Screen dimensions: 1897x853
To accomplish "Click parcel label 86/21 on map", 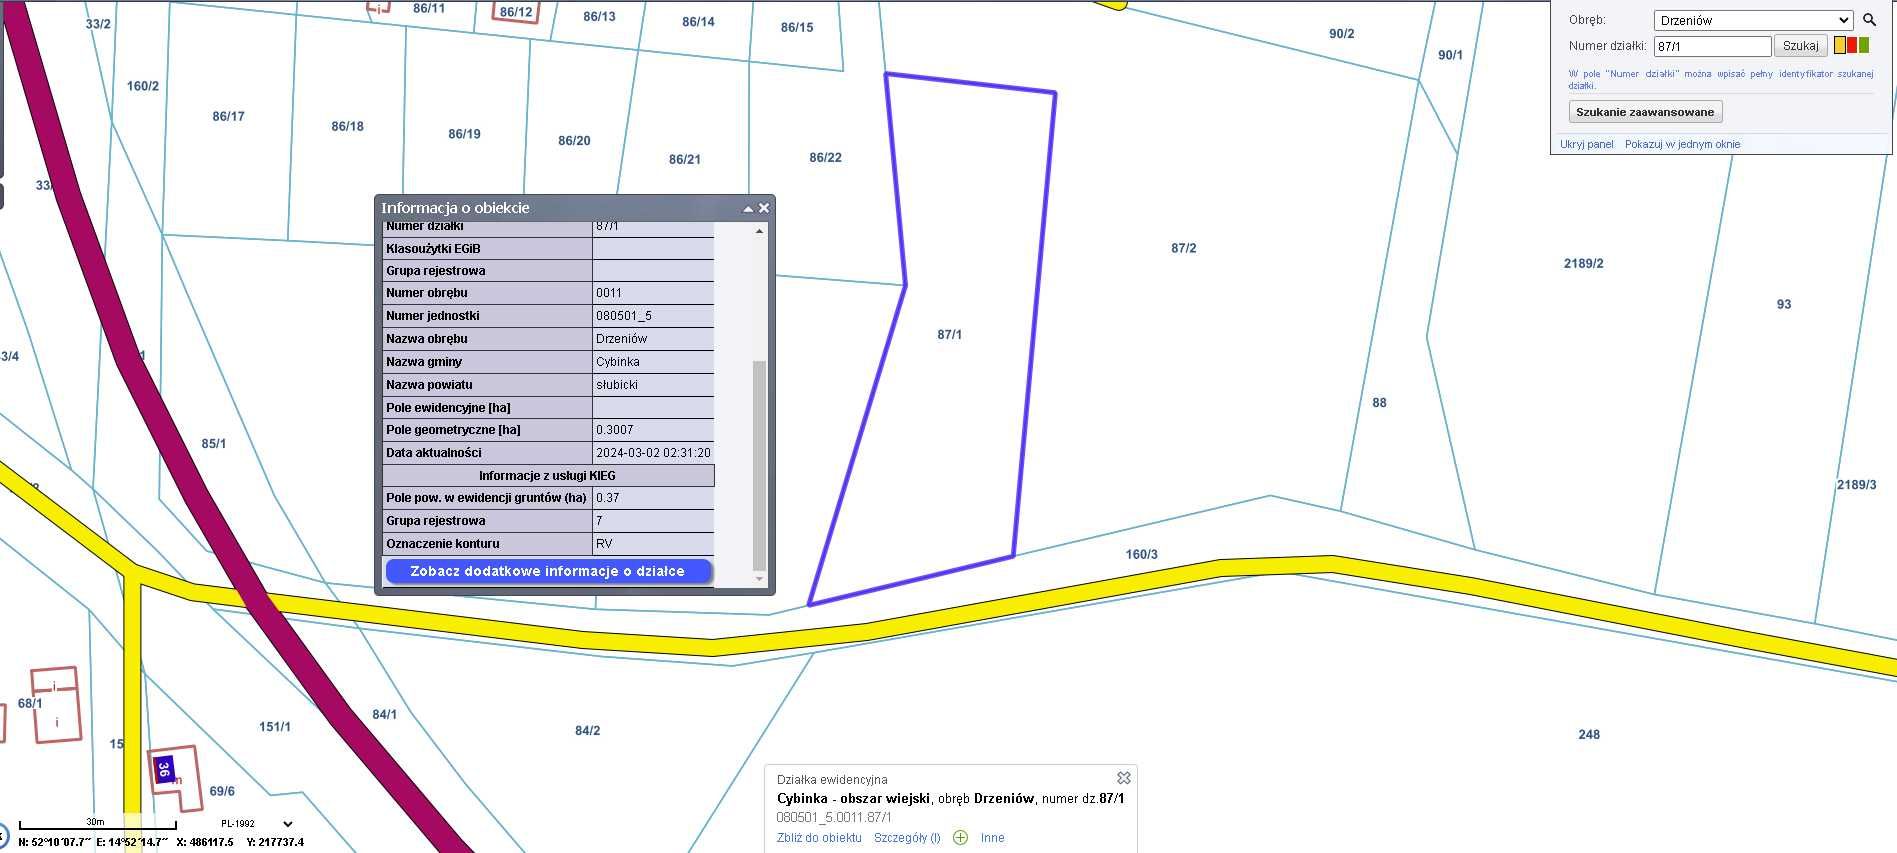I will point(685,160).
